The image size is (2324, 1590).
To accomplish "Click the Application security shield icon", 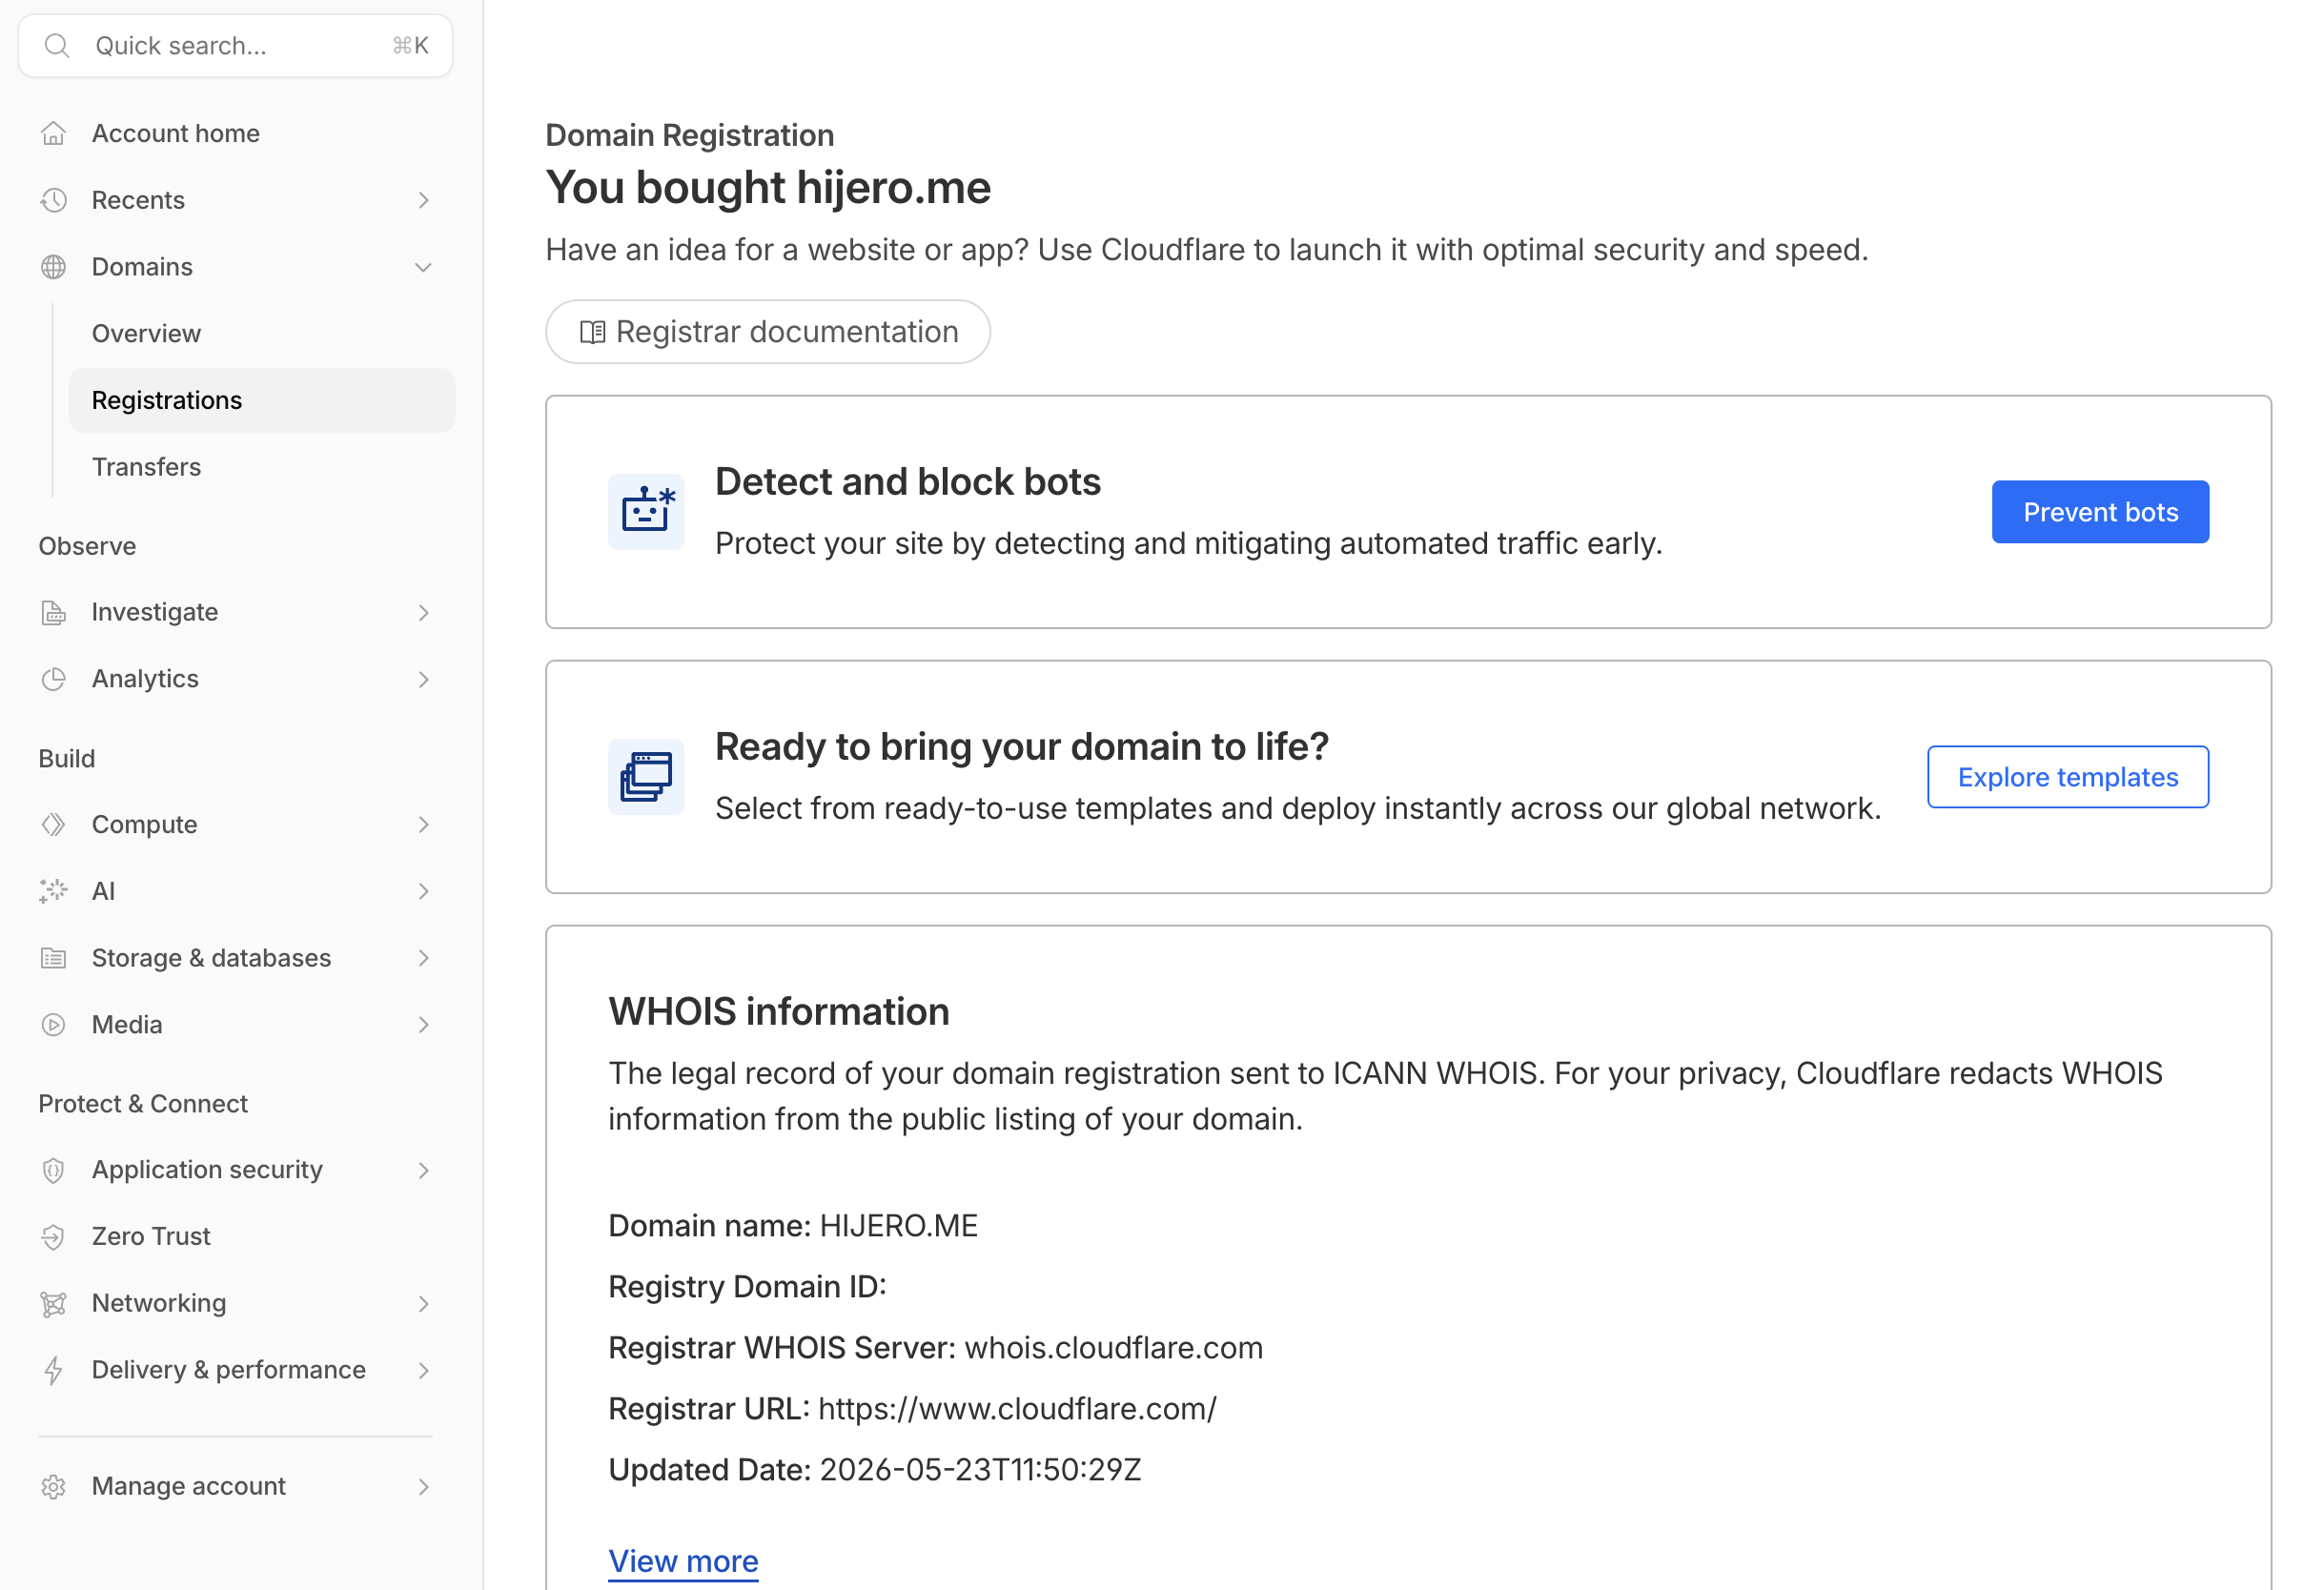I will [54, 1170].
